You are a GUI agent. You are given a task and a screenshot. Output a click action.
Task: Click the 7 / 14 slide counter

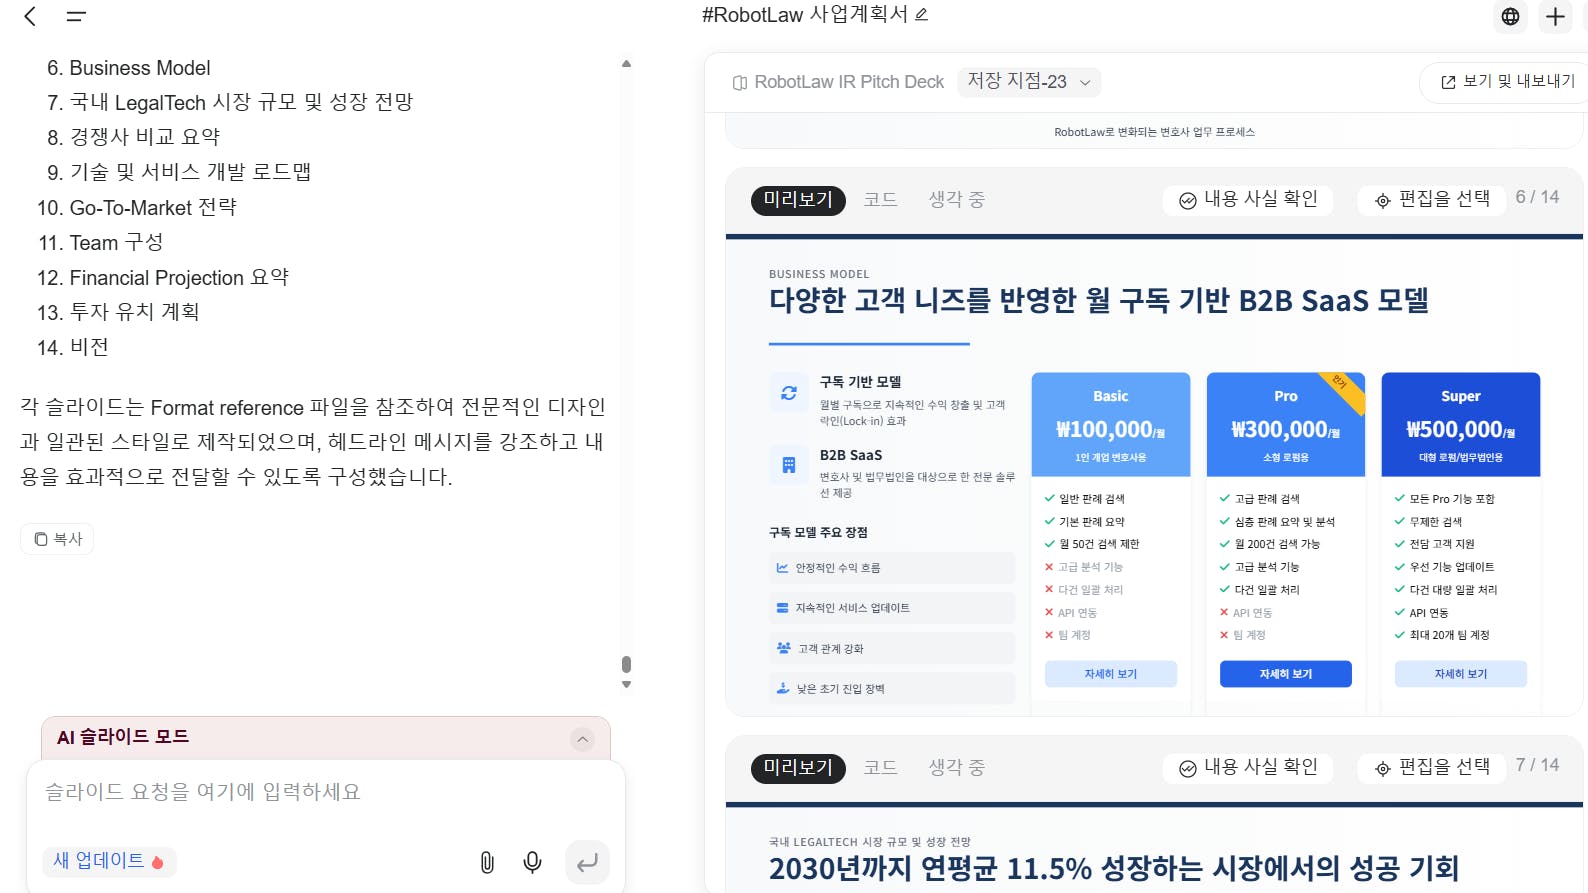[x=1537, y=765]
